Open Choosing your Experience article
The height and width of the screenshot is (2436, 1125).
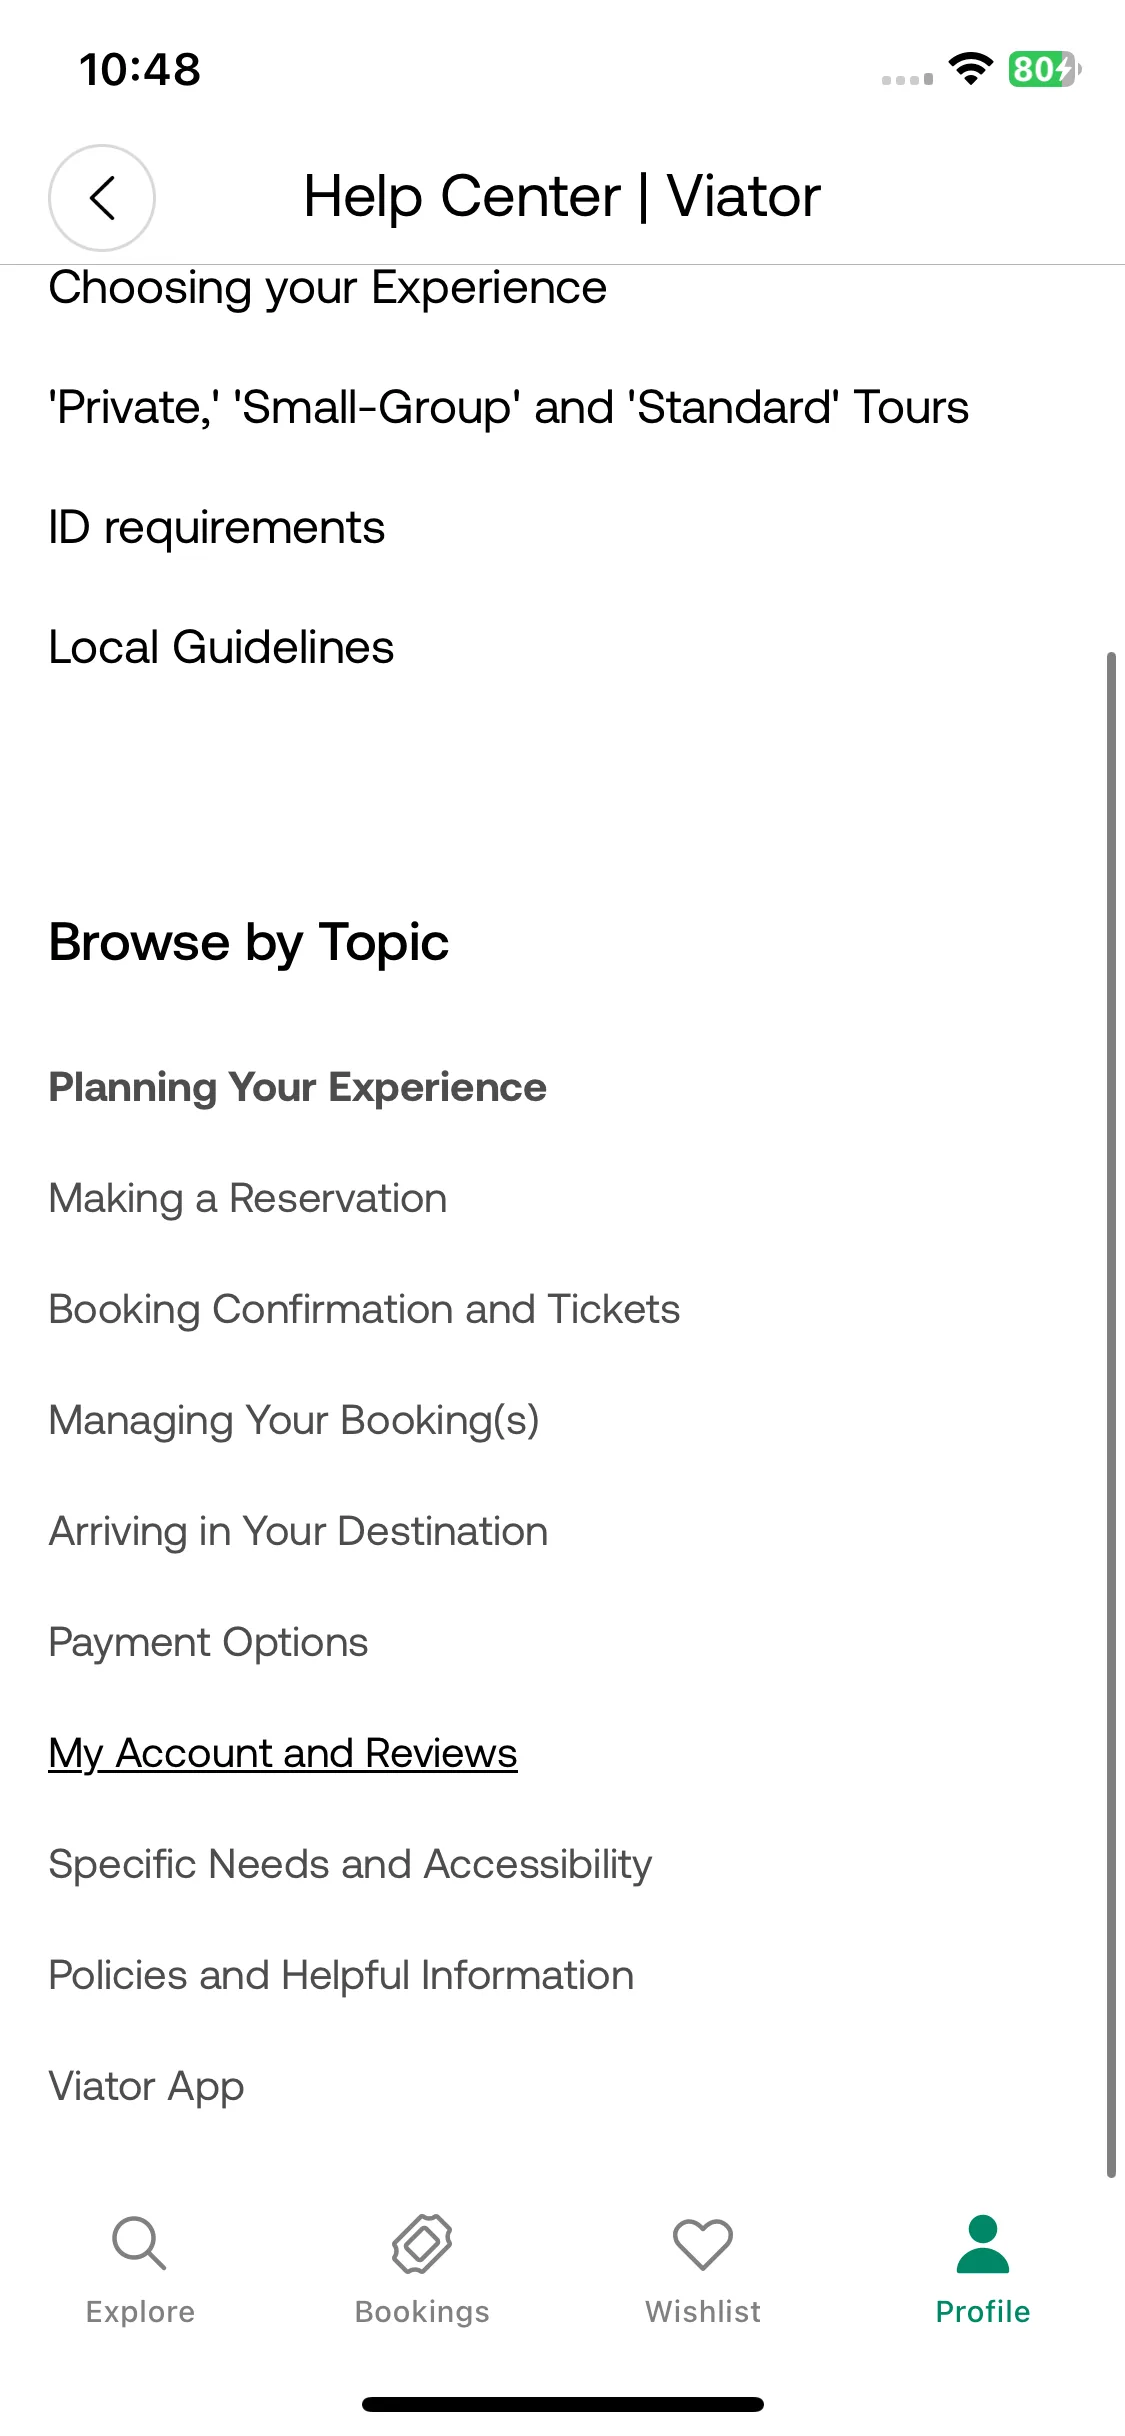328,288
